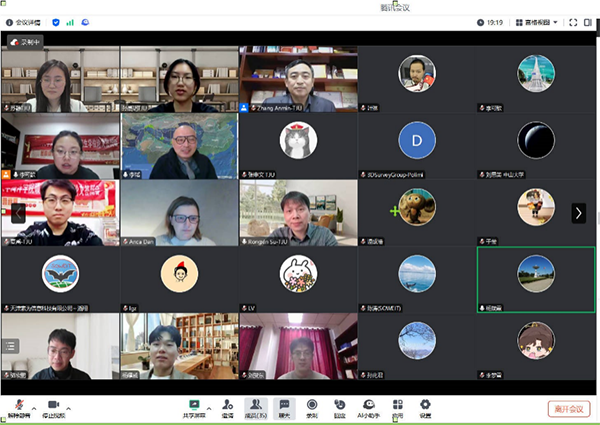Viewport: 600px width, 425px height.
Task: Open the Chat (聊天) panel
Action: tap(284, 406)
